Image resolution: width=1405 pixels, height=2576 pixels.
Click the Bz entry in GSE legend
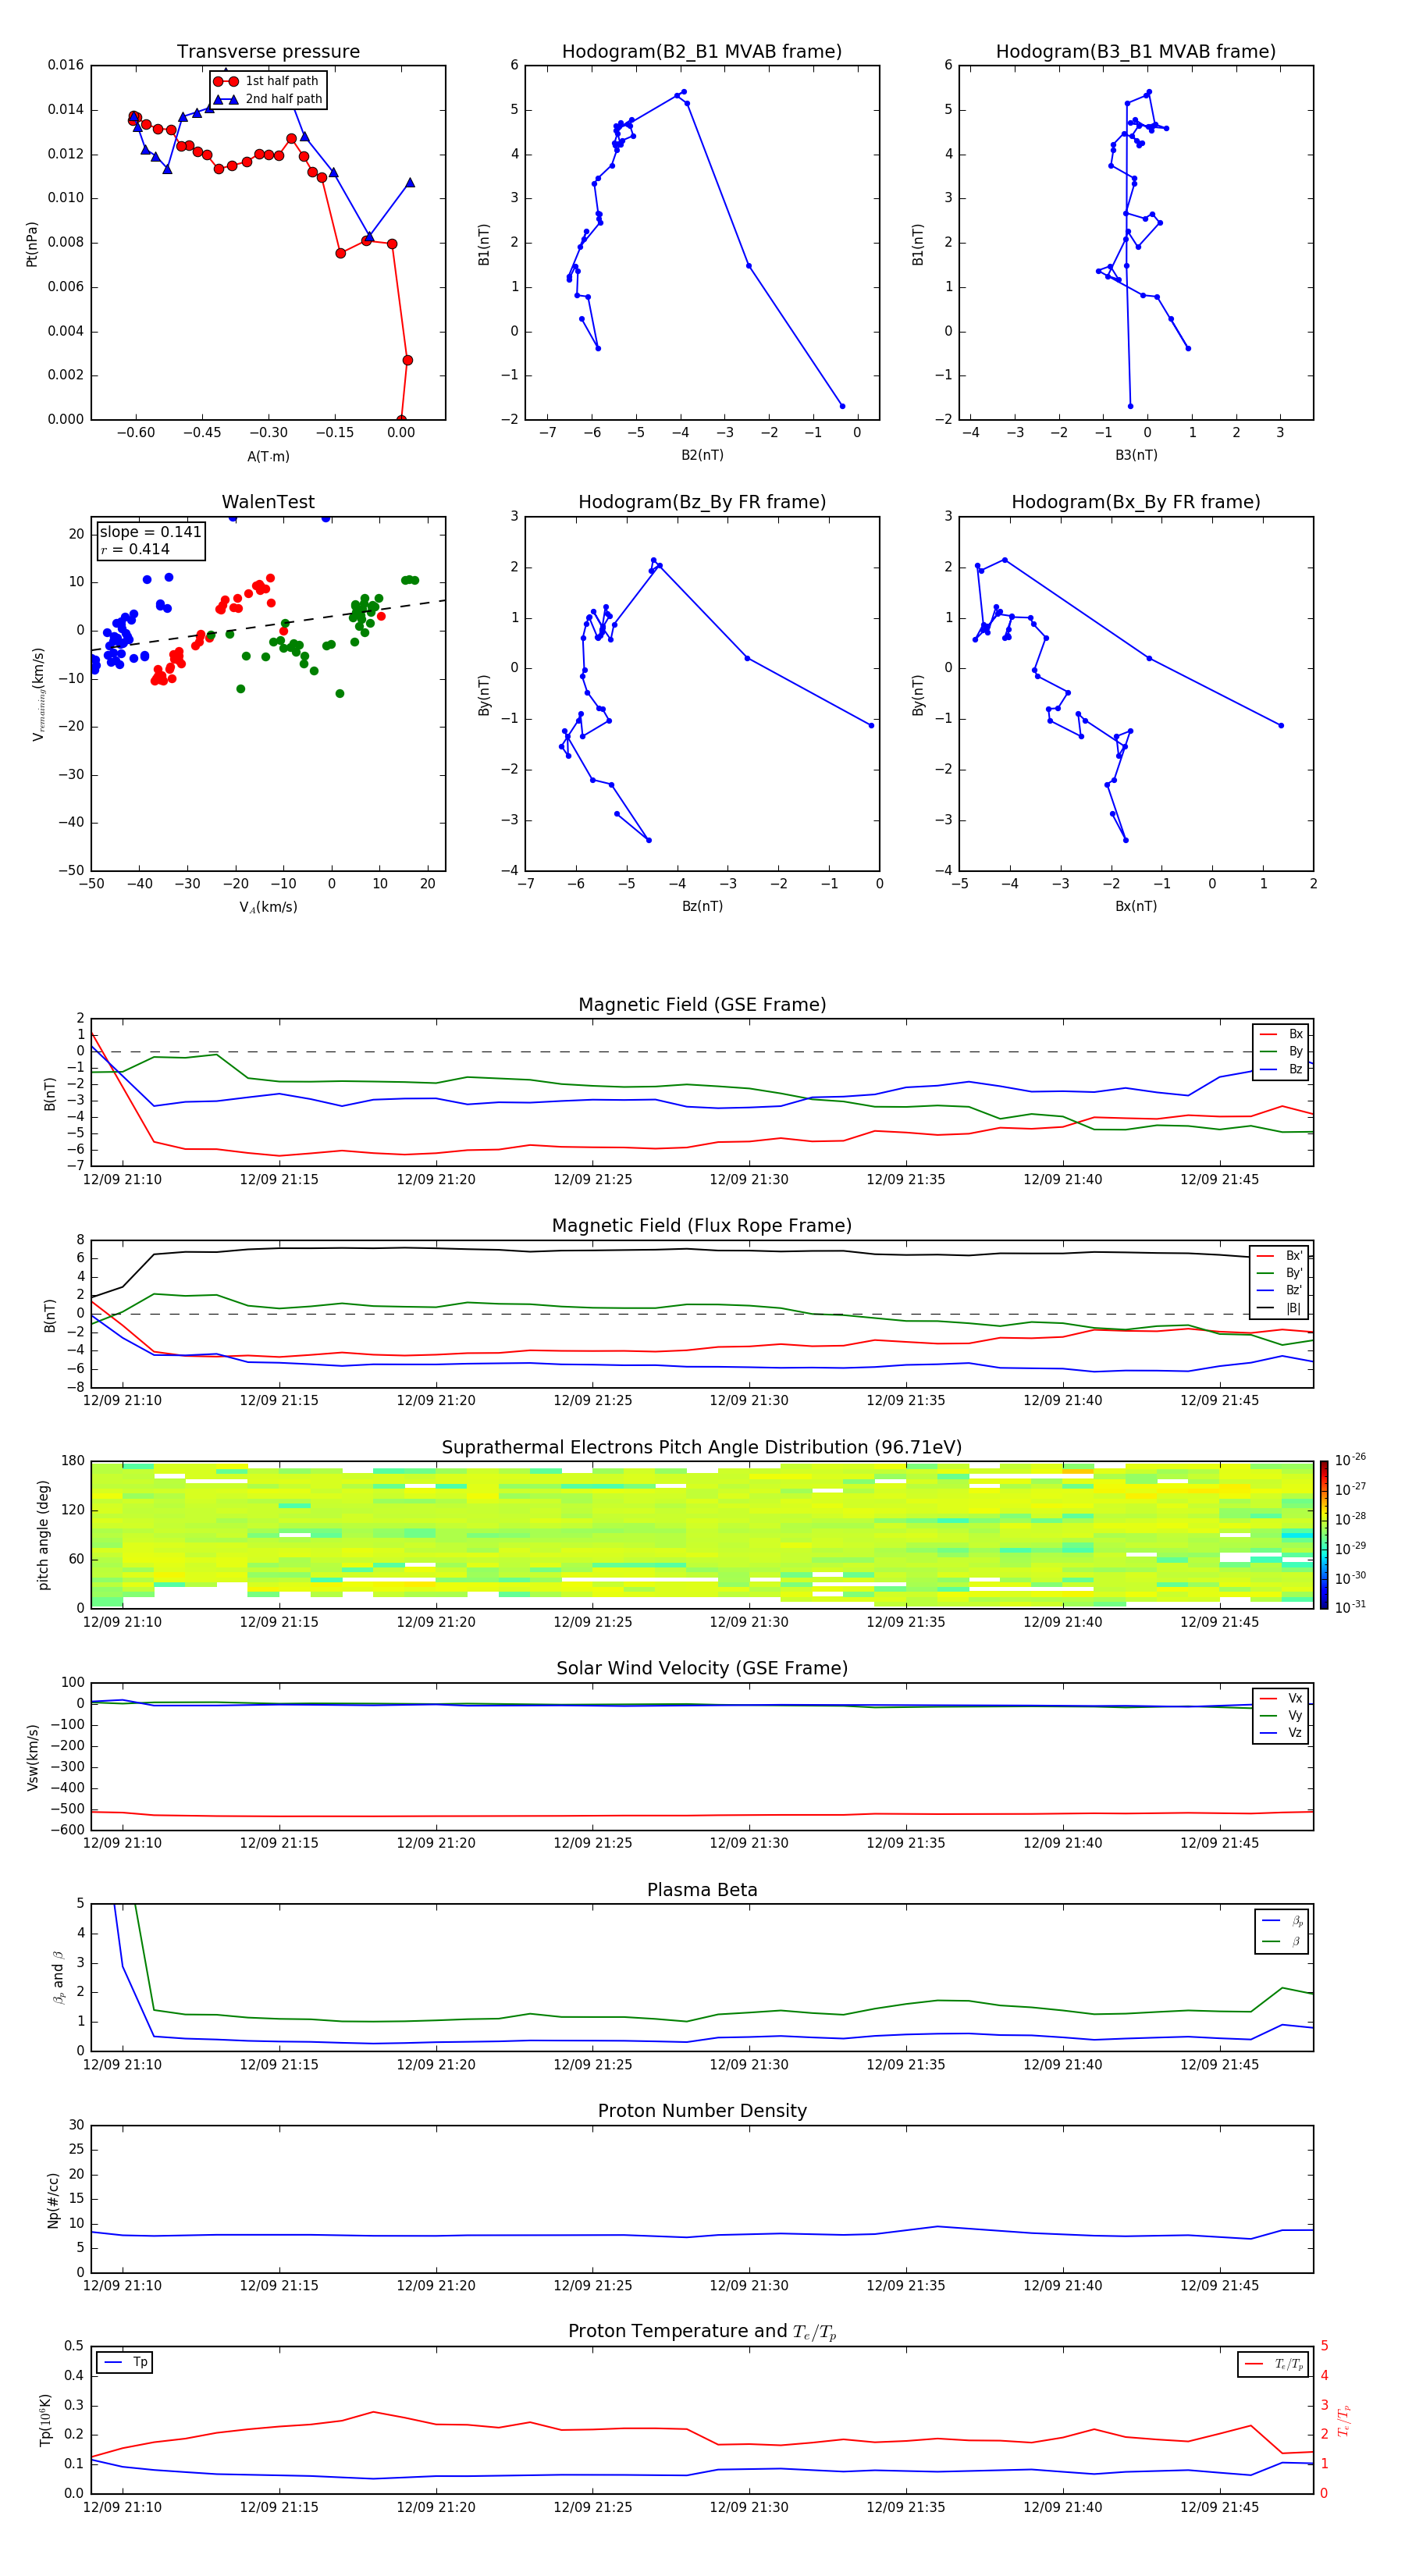click(1282, 1069)
